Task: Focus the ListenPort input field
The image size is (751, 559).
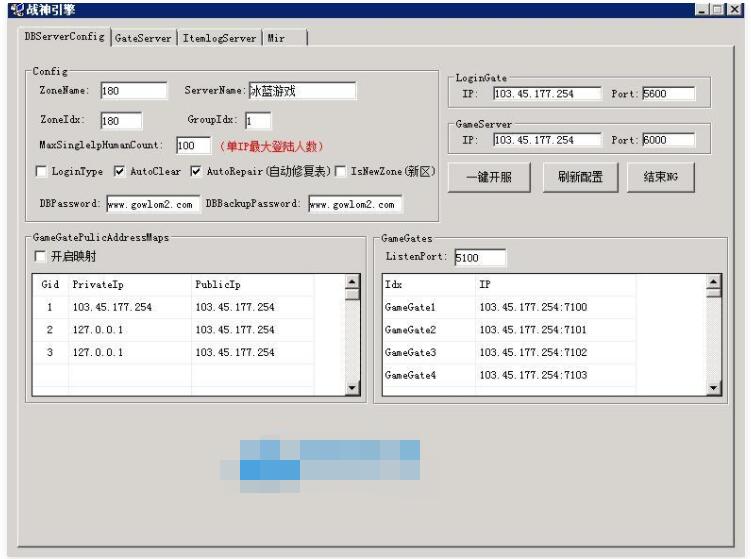Action: point(479,258)
